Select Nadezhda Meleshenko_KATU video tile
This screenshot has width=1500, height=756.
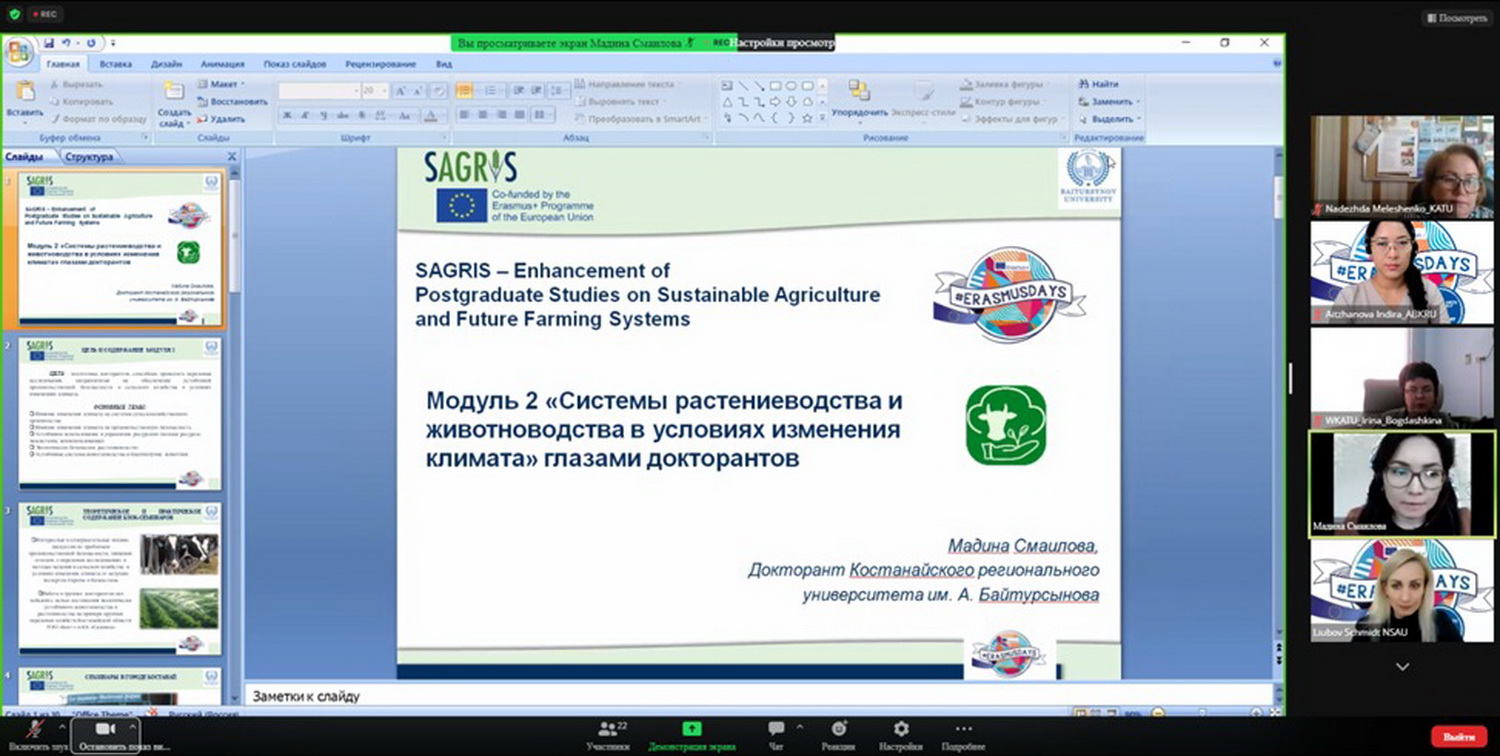pos(1402,167)
